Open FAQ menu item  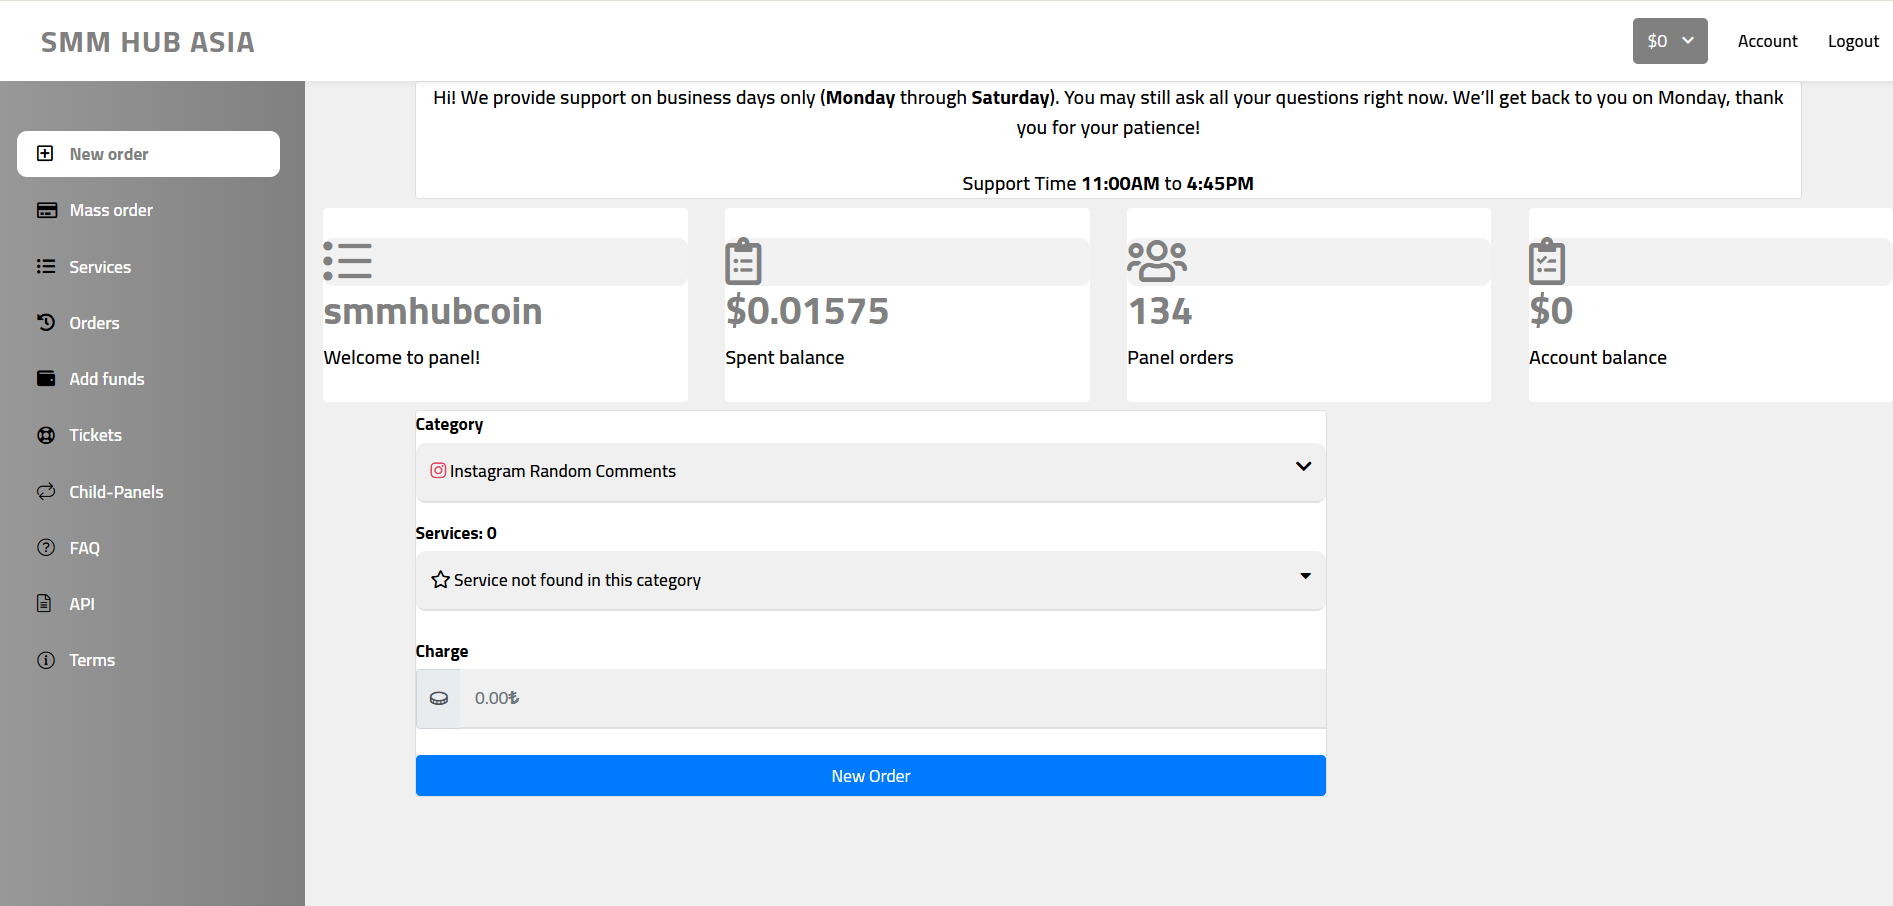[x=148, y=548]
